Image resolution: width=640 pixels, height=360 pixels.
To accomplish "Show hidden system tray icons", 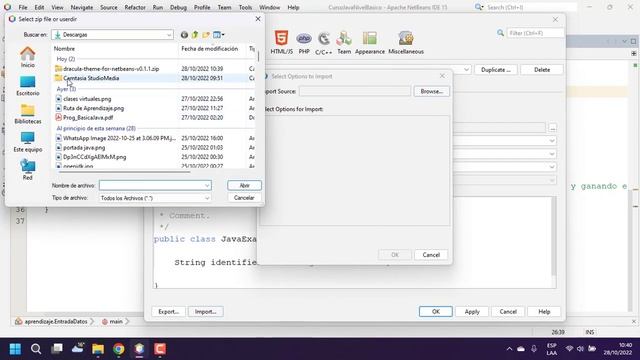I will pos(509,349).
